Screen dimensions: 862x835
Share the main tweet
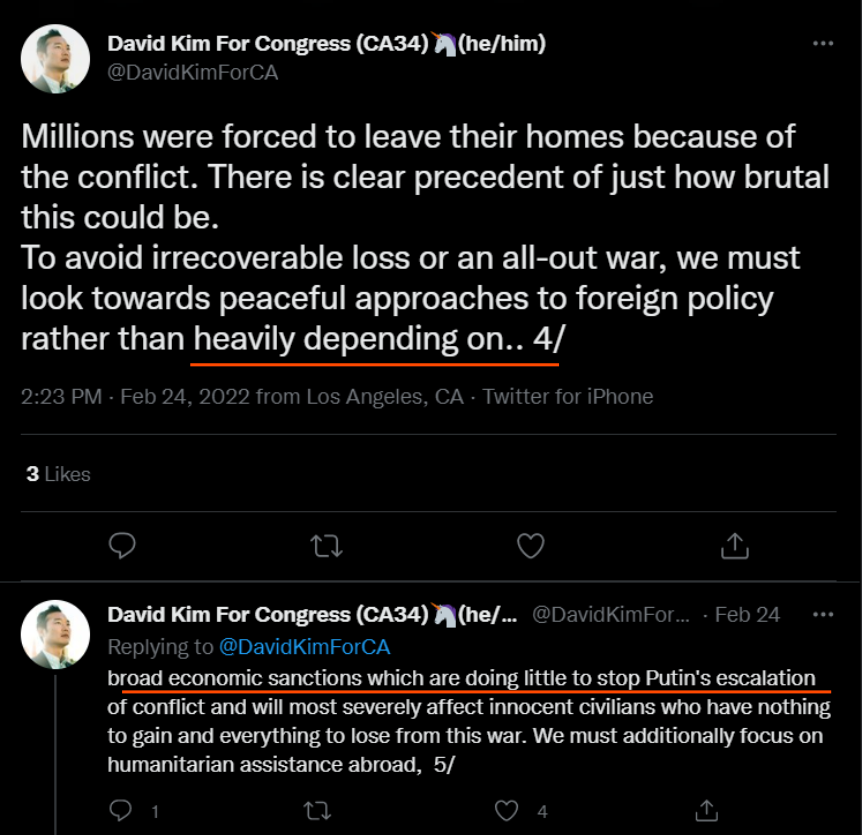pos(735,546)
